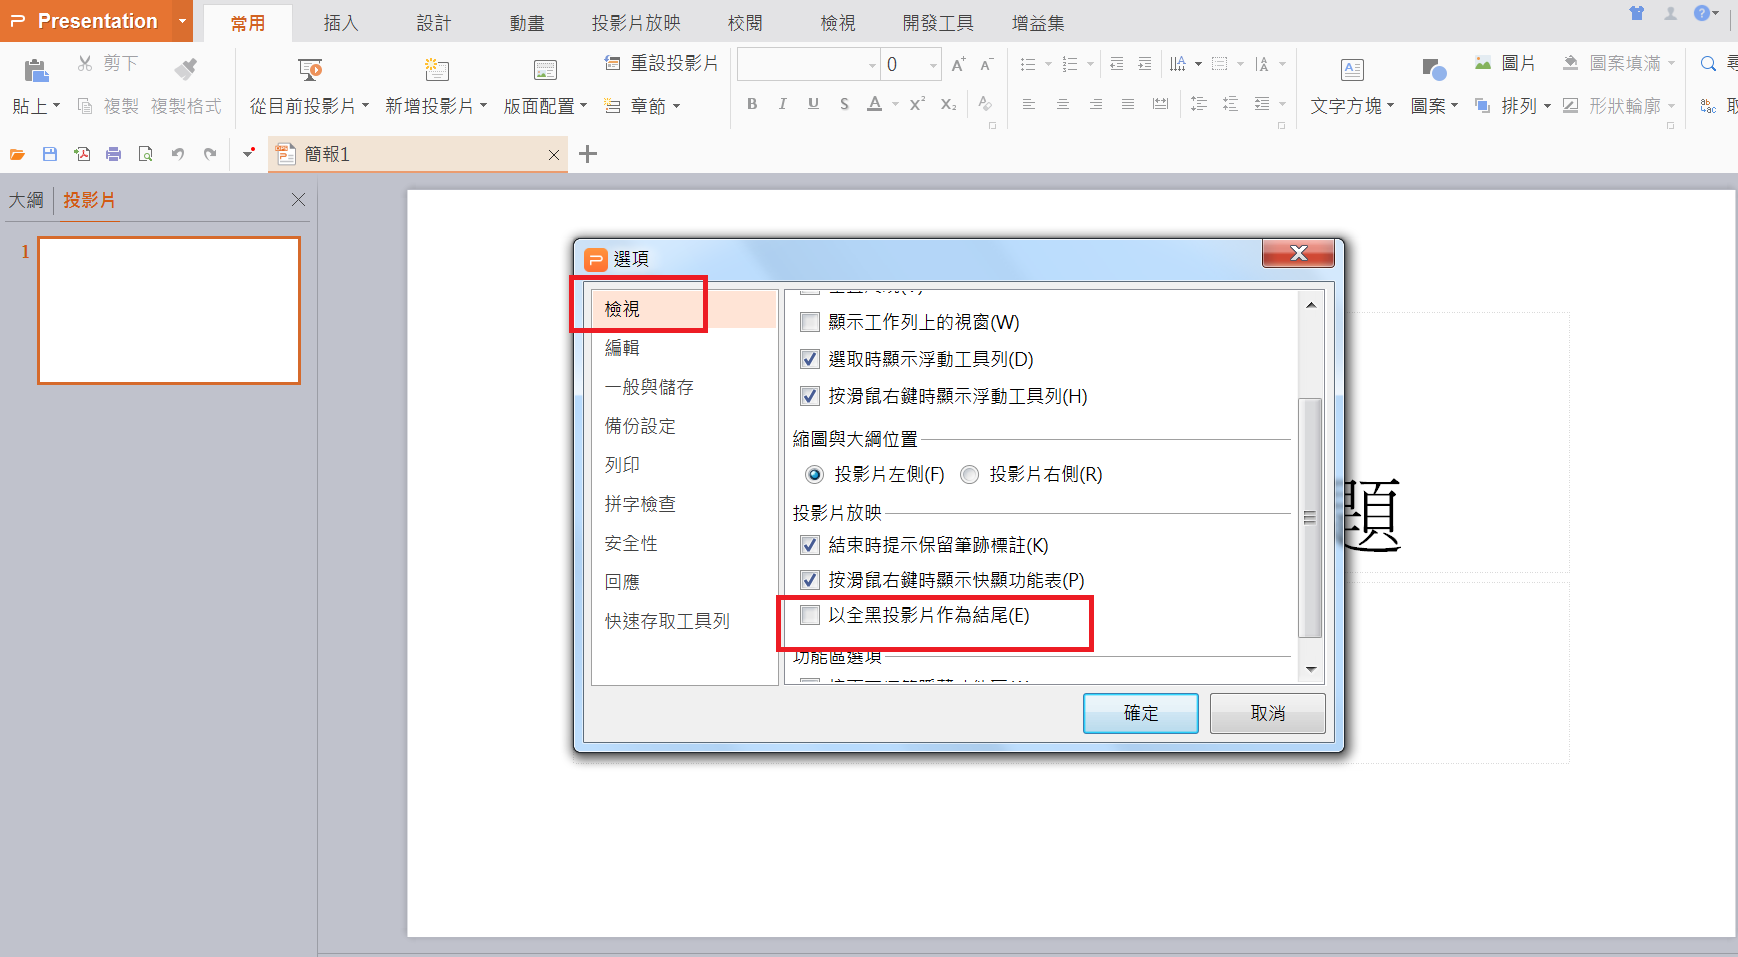Expand the Layout dropdown arrow
Screen dimensions: 1738x957
pos(583,105)
